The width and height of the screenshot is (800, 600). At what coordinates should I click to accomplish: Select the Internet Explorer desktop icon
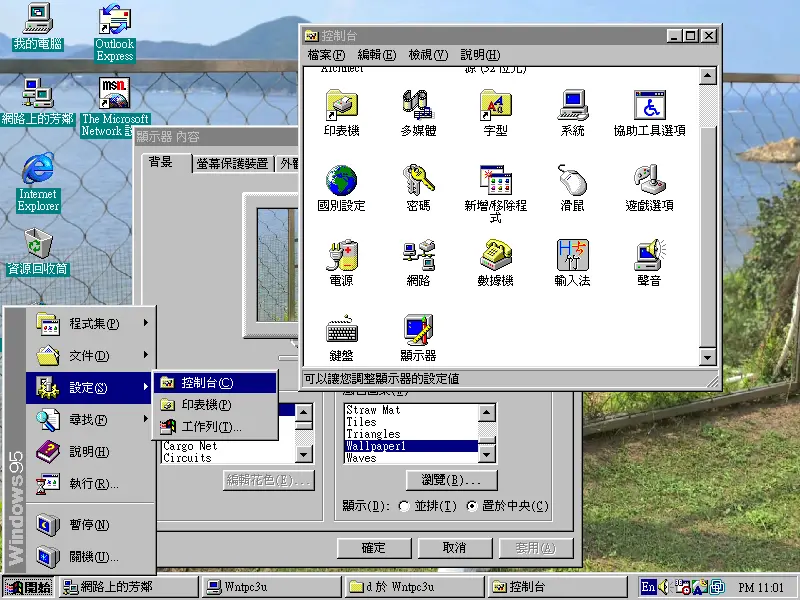pos(38,182)
